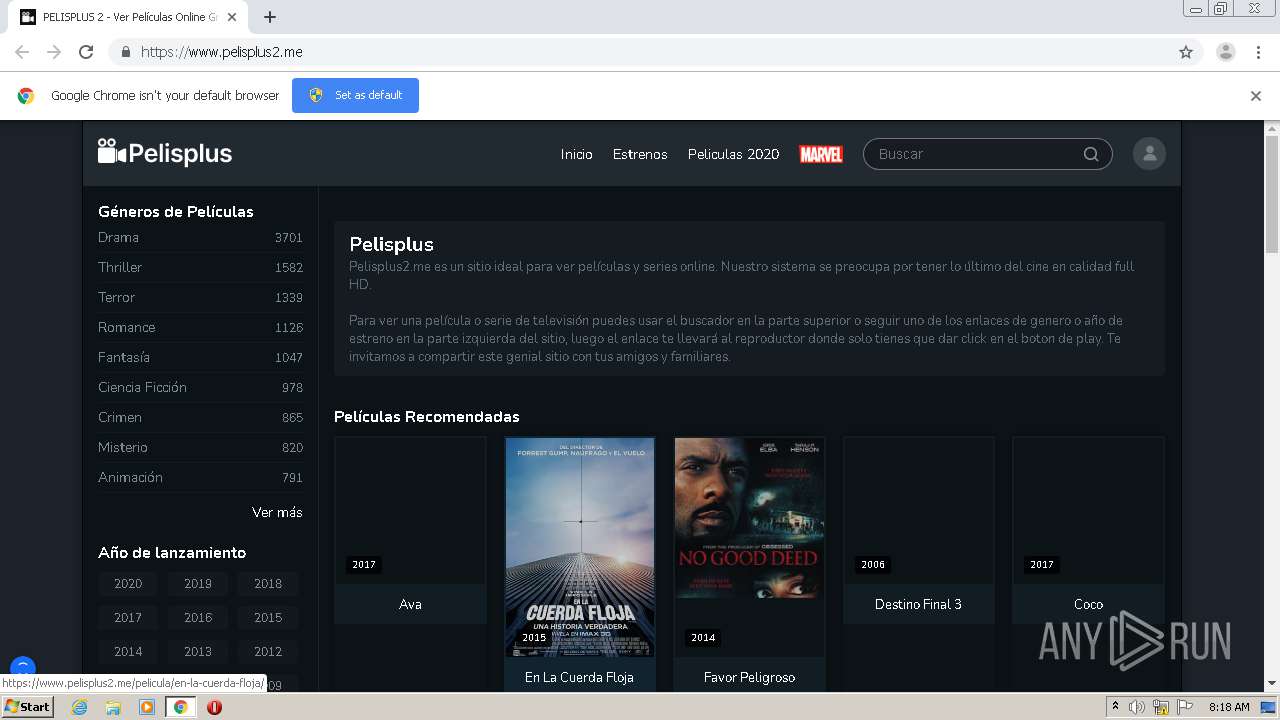Click scrollbar down arrow
Image resolution: width=1280 pixels, height=720 pixels.
[1272, 684]
